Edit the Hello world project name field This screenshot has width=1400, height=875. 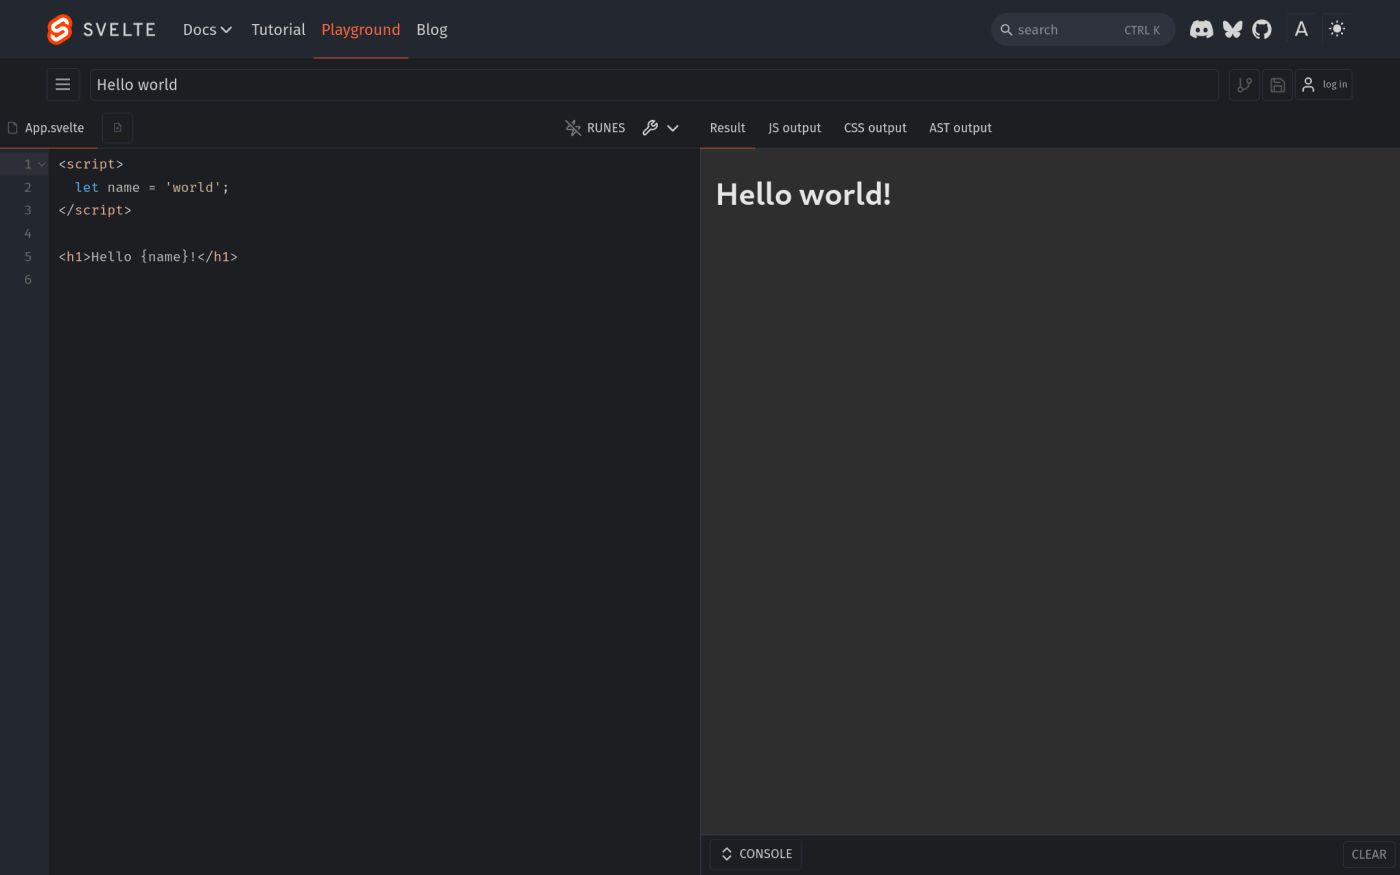[654, 85]
